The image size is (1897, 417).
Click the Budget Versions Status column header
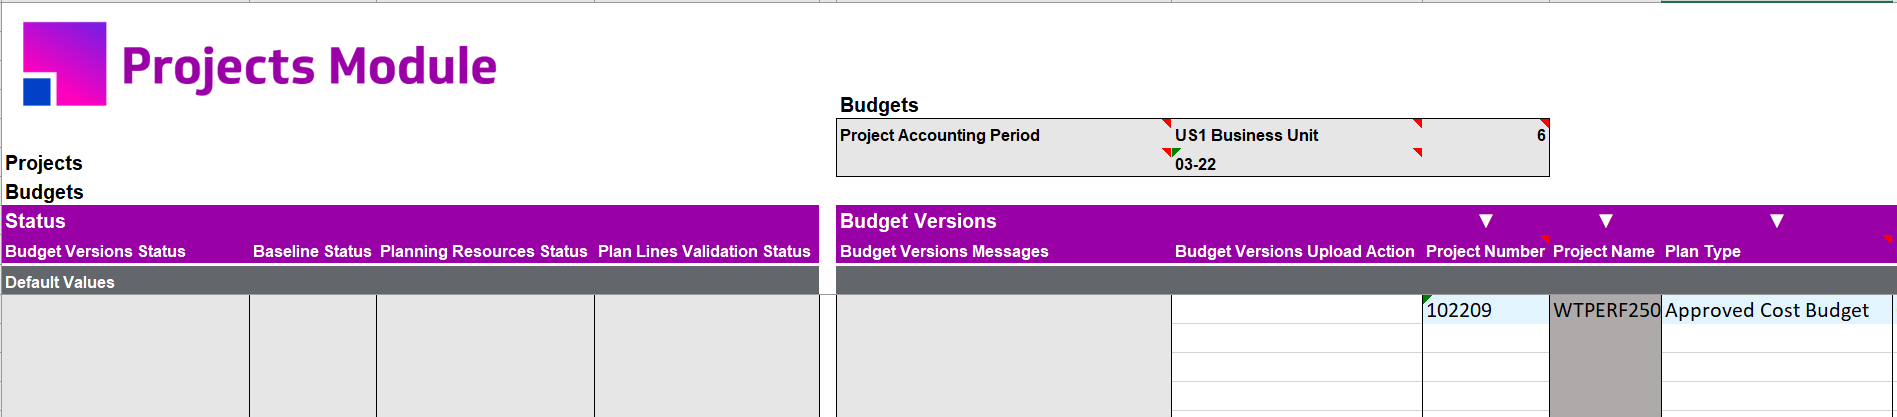[96, 251]
